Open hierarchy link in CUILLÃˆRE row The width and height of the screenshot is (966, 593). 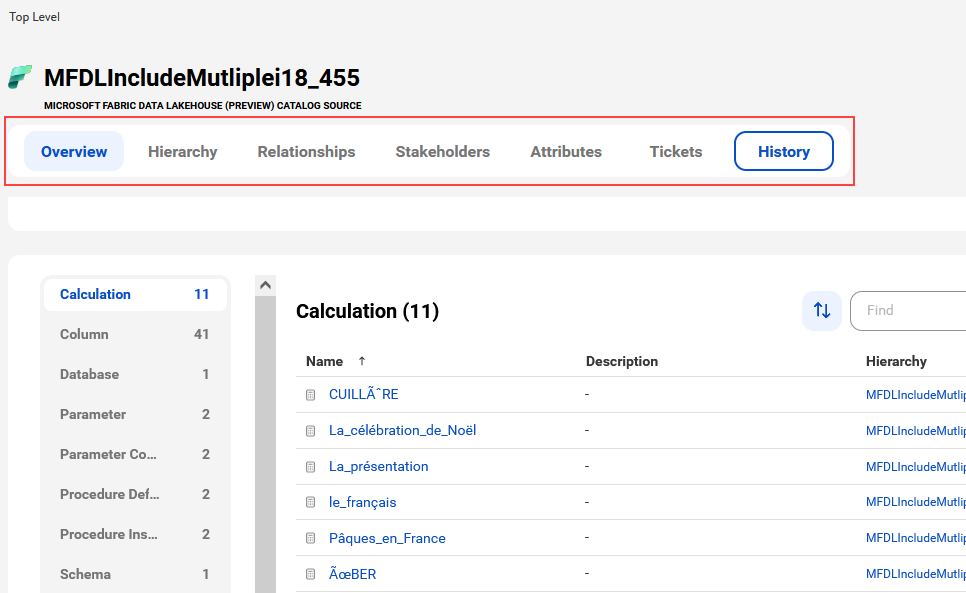(x=915, y=395)
